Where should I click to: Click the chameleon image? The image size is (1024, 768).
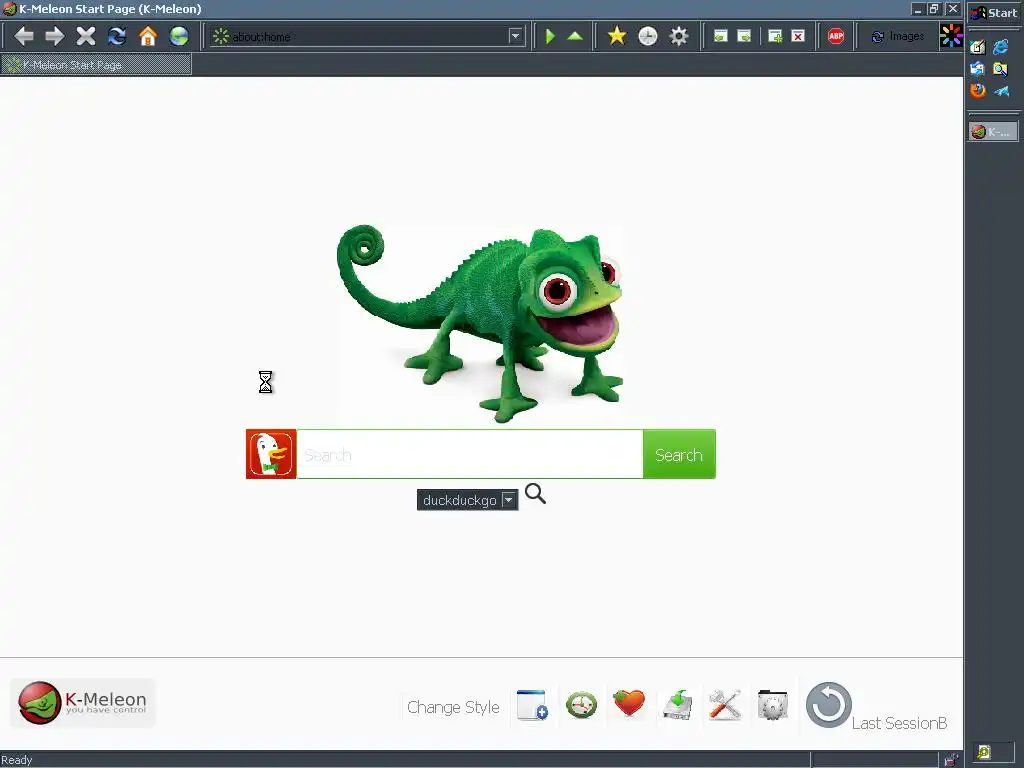point(480,323)
